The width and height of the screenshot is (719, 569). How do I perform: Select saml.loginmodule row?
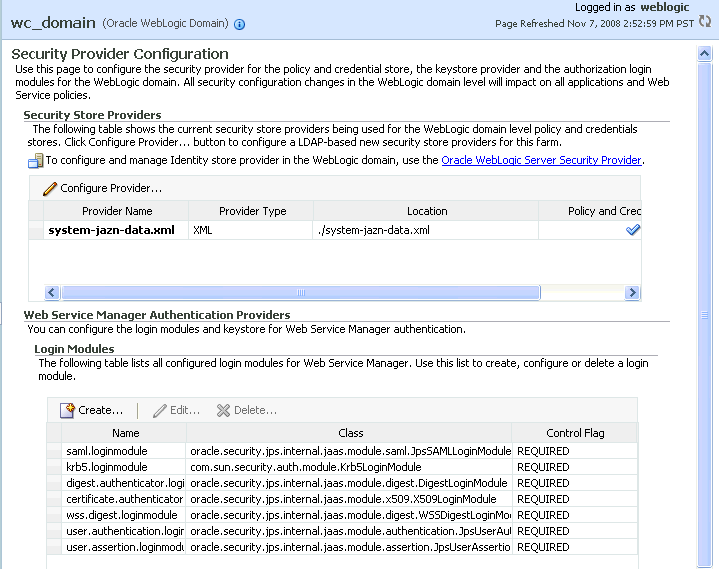(342, 451)
